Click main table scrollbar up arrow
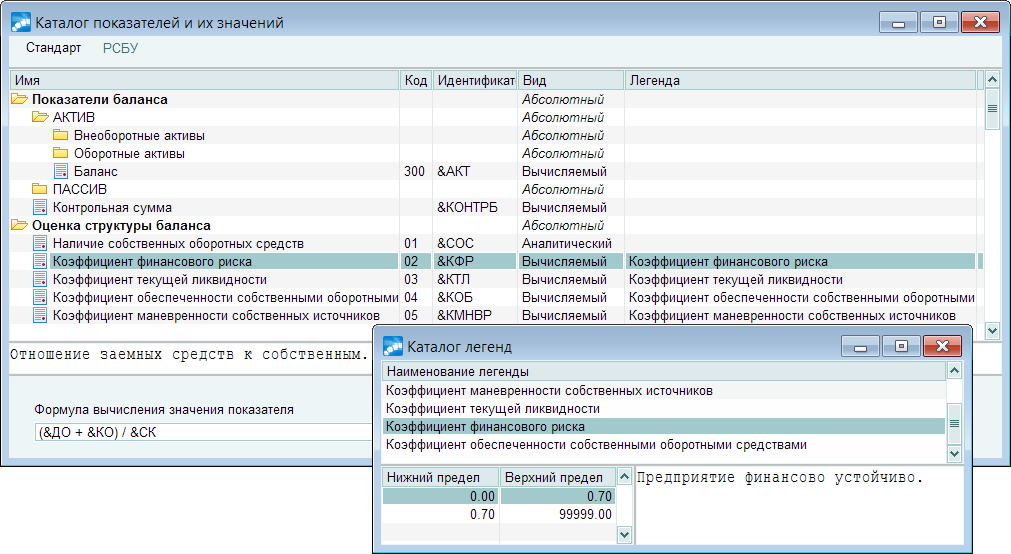The width and height of the screenshot is (1011, 554). click(992, 80)
